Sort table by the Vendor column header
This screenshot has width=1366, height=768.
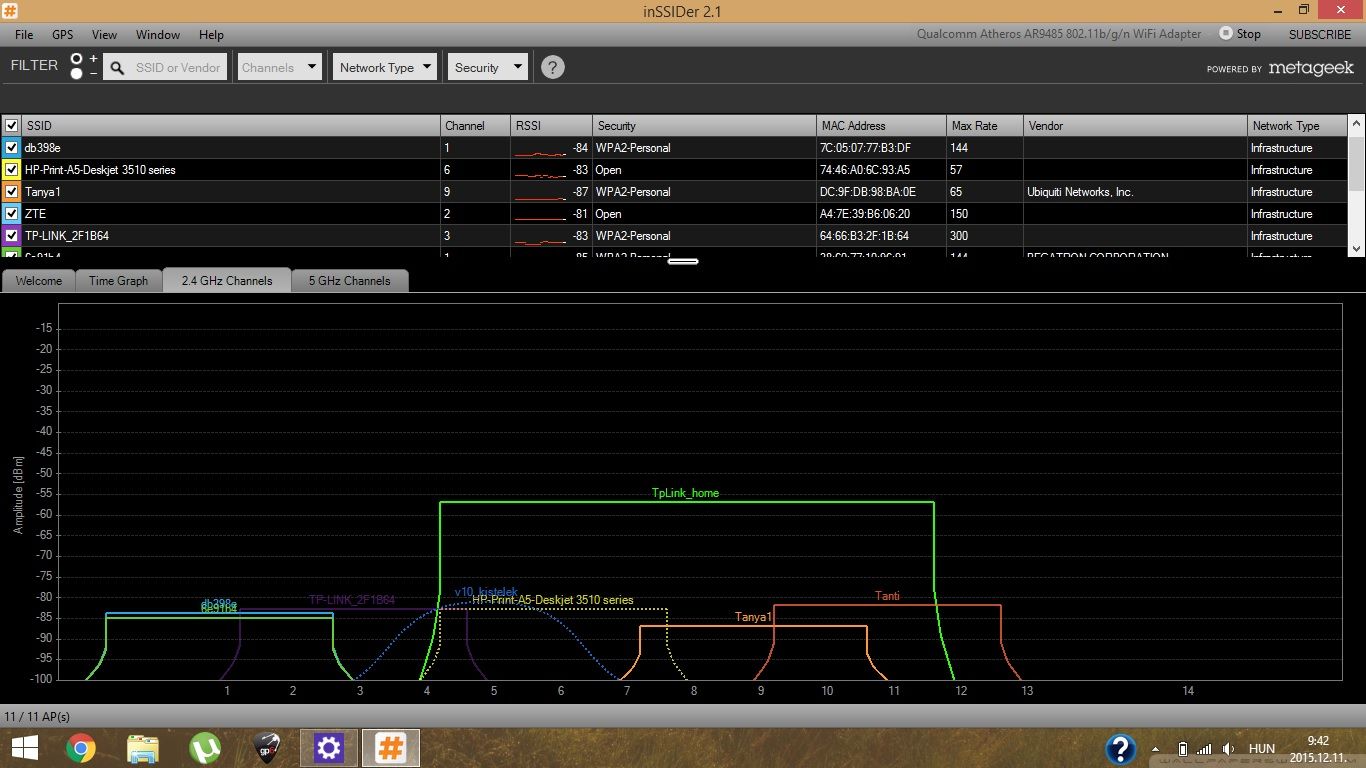click(1136, 126)
